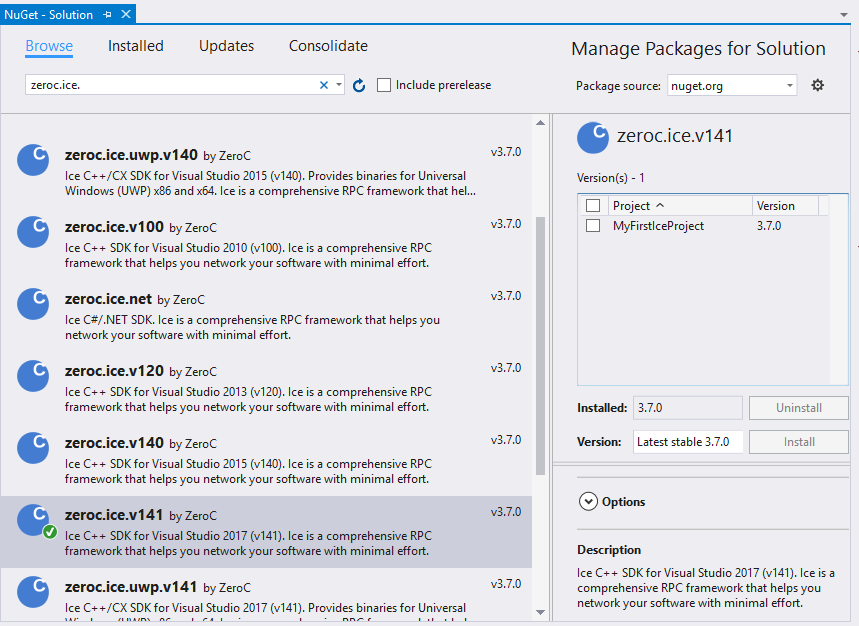This screenshot has height=626, width=859.
Task: Click the zeroc.ice.uwp.v140 package icon
Action: tap(33, 160)
